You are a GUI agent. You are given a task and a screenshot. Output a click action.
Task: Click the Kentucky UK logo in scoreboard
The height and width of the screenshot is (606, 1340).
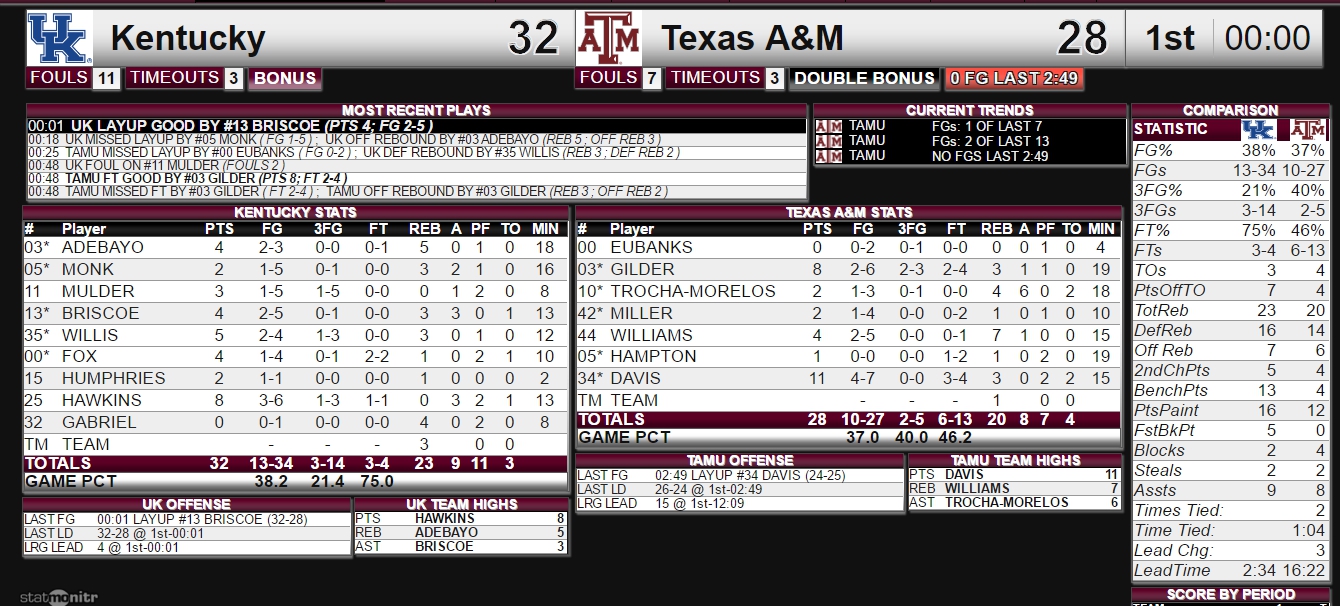pos(59,39)
